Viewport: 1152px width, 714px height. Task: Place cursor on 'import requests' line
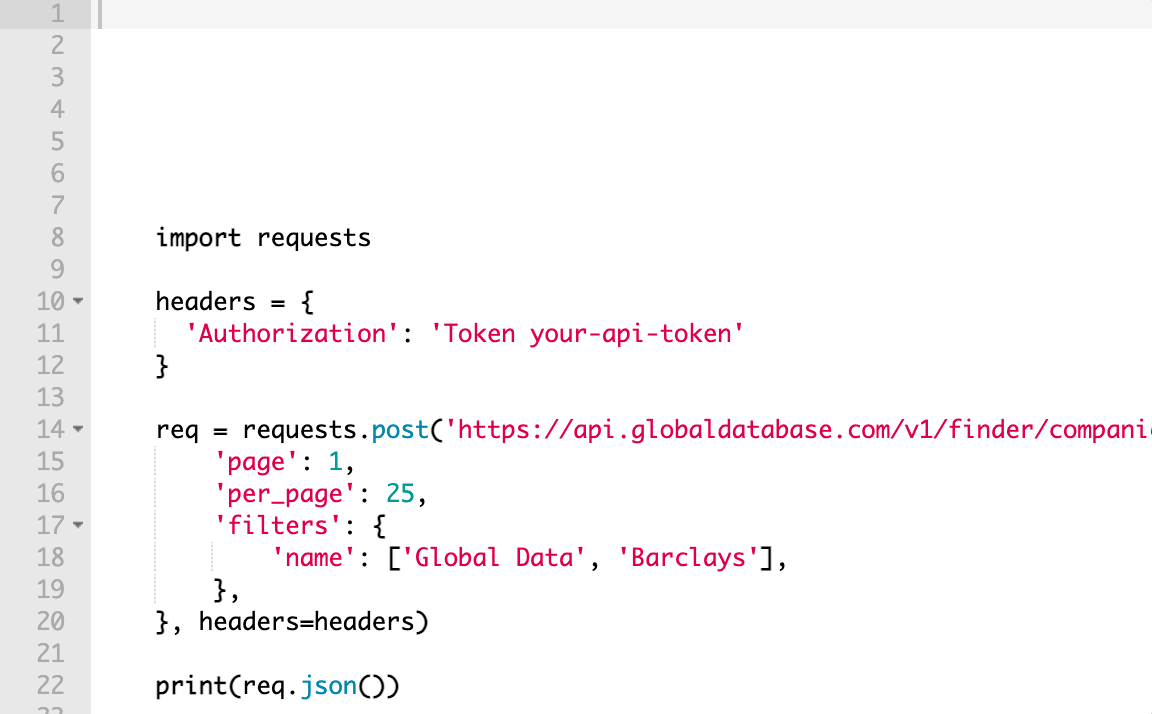point(263,238)
